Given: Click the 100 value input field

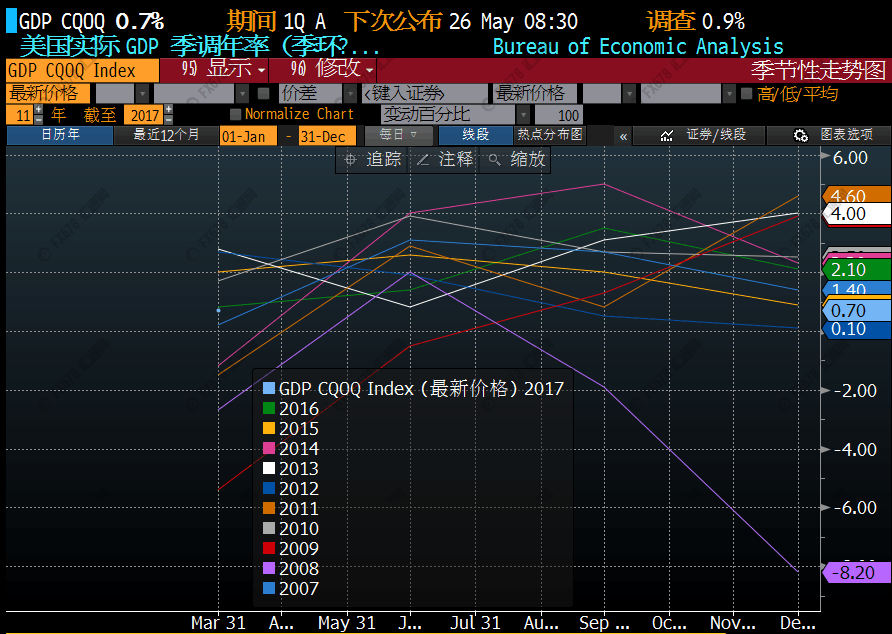Looking at the screenshot, I should click(561, 113).
